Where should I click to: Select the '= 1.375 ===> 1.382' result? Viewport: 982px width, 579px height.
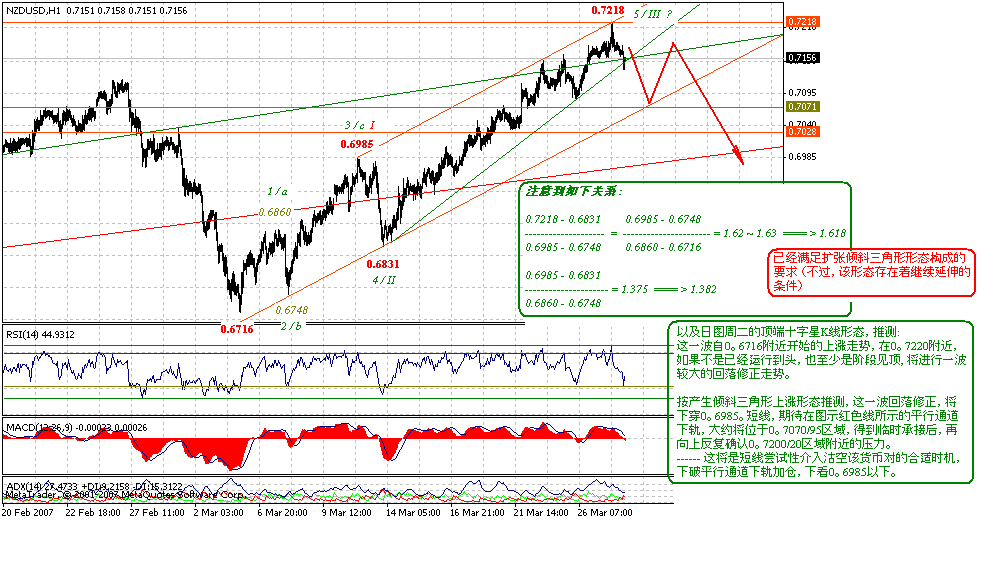click(x=664, y=289)
